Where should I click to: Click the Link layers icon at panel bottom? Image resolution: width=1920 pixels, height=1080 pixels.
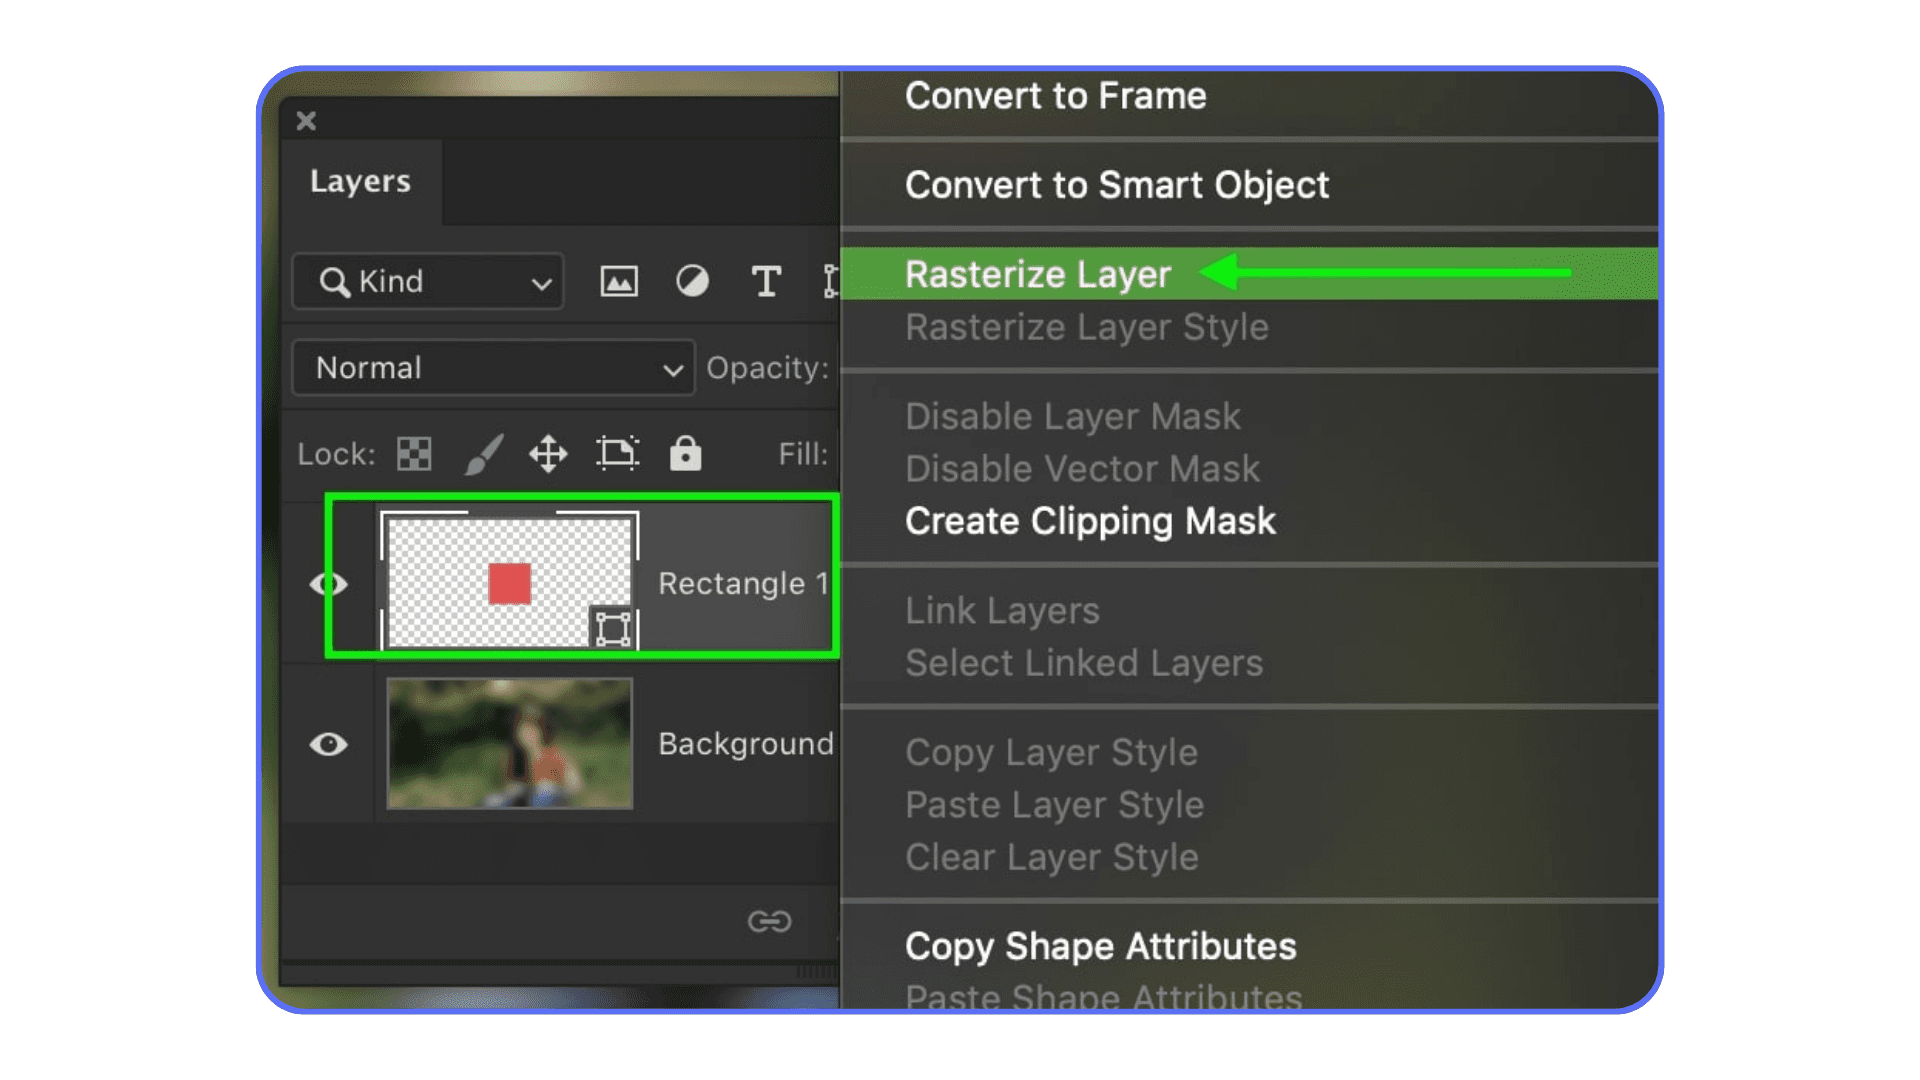(769, 921)
